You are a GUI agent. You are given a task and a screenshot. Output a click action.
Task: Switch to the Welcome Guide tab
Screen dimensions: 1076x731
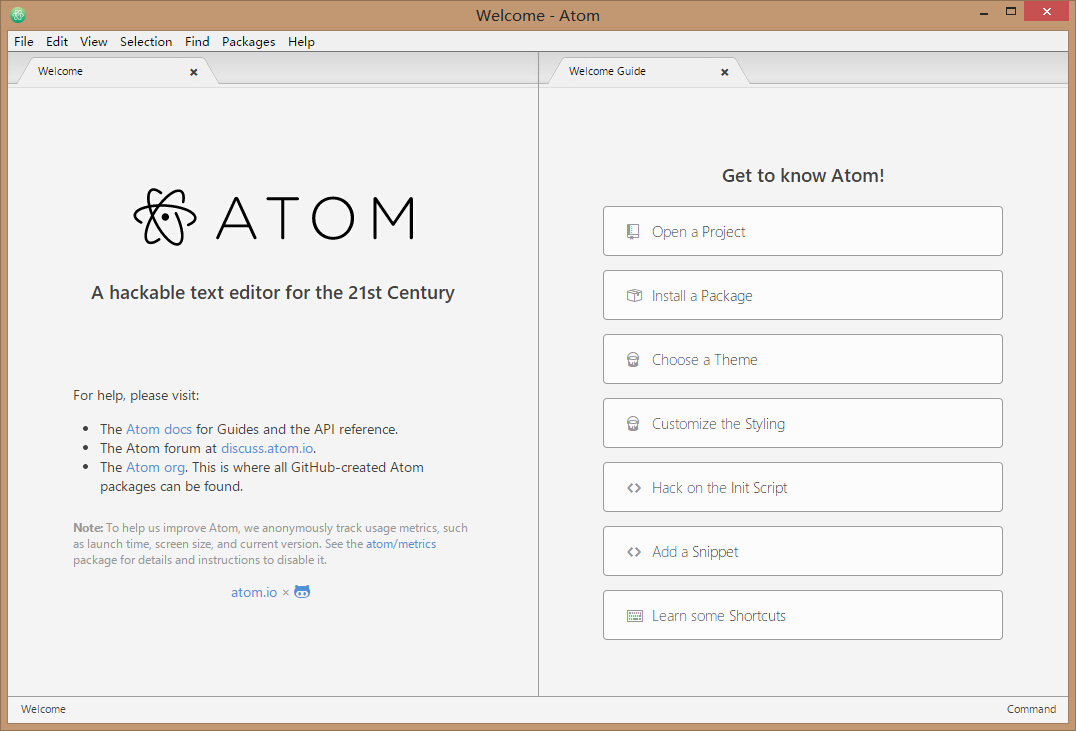click(x=607, y=71)
